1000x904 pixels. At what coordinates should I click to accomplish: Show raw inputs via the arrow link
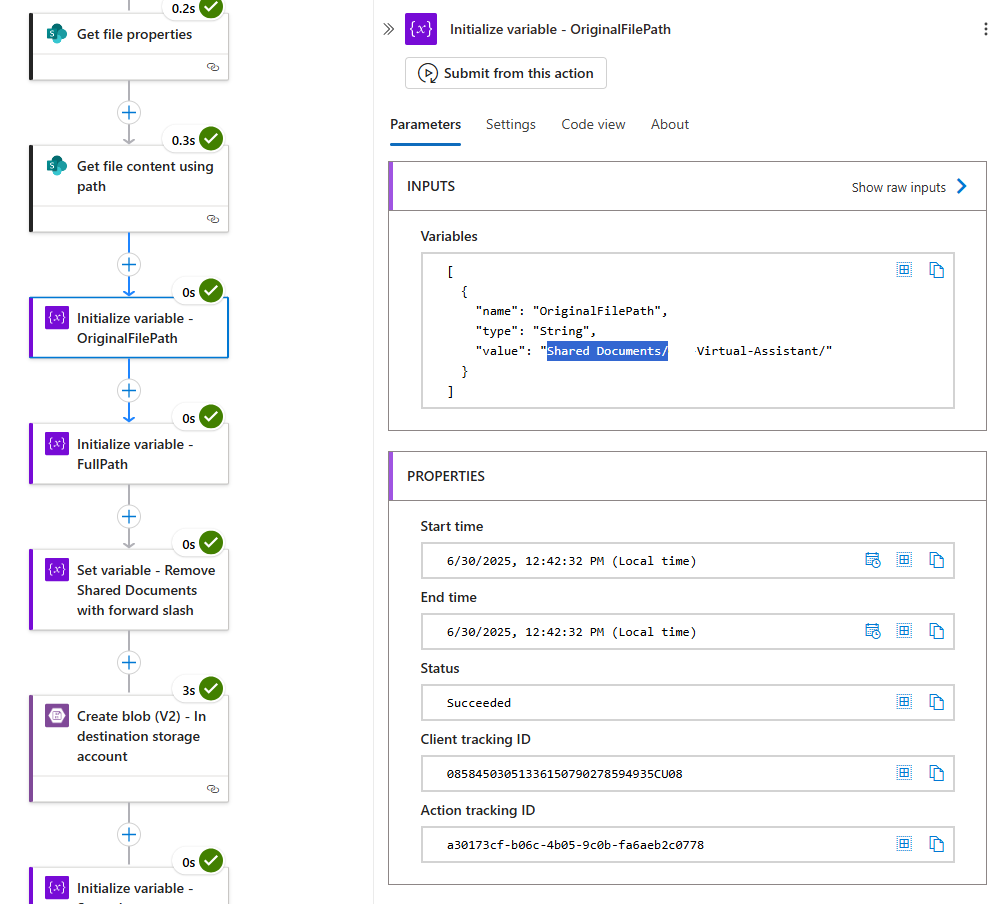(908, 187)
